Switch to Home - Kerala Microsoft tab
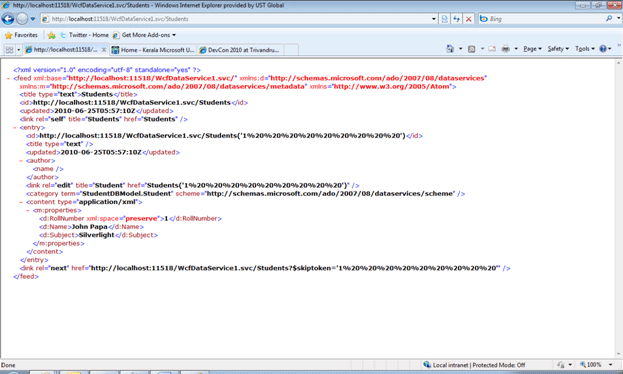This screenshot has width=623, height=374. click(x=153, y=50)
